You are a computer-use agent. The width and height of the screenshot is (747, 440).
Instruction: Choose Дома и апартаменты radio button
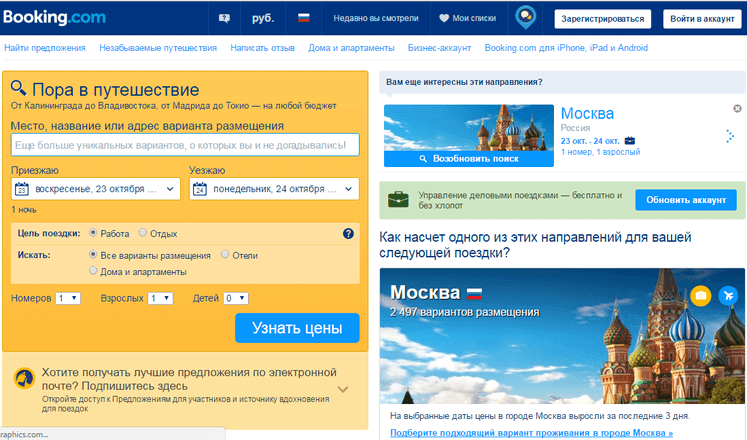[94, 271]
